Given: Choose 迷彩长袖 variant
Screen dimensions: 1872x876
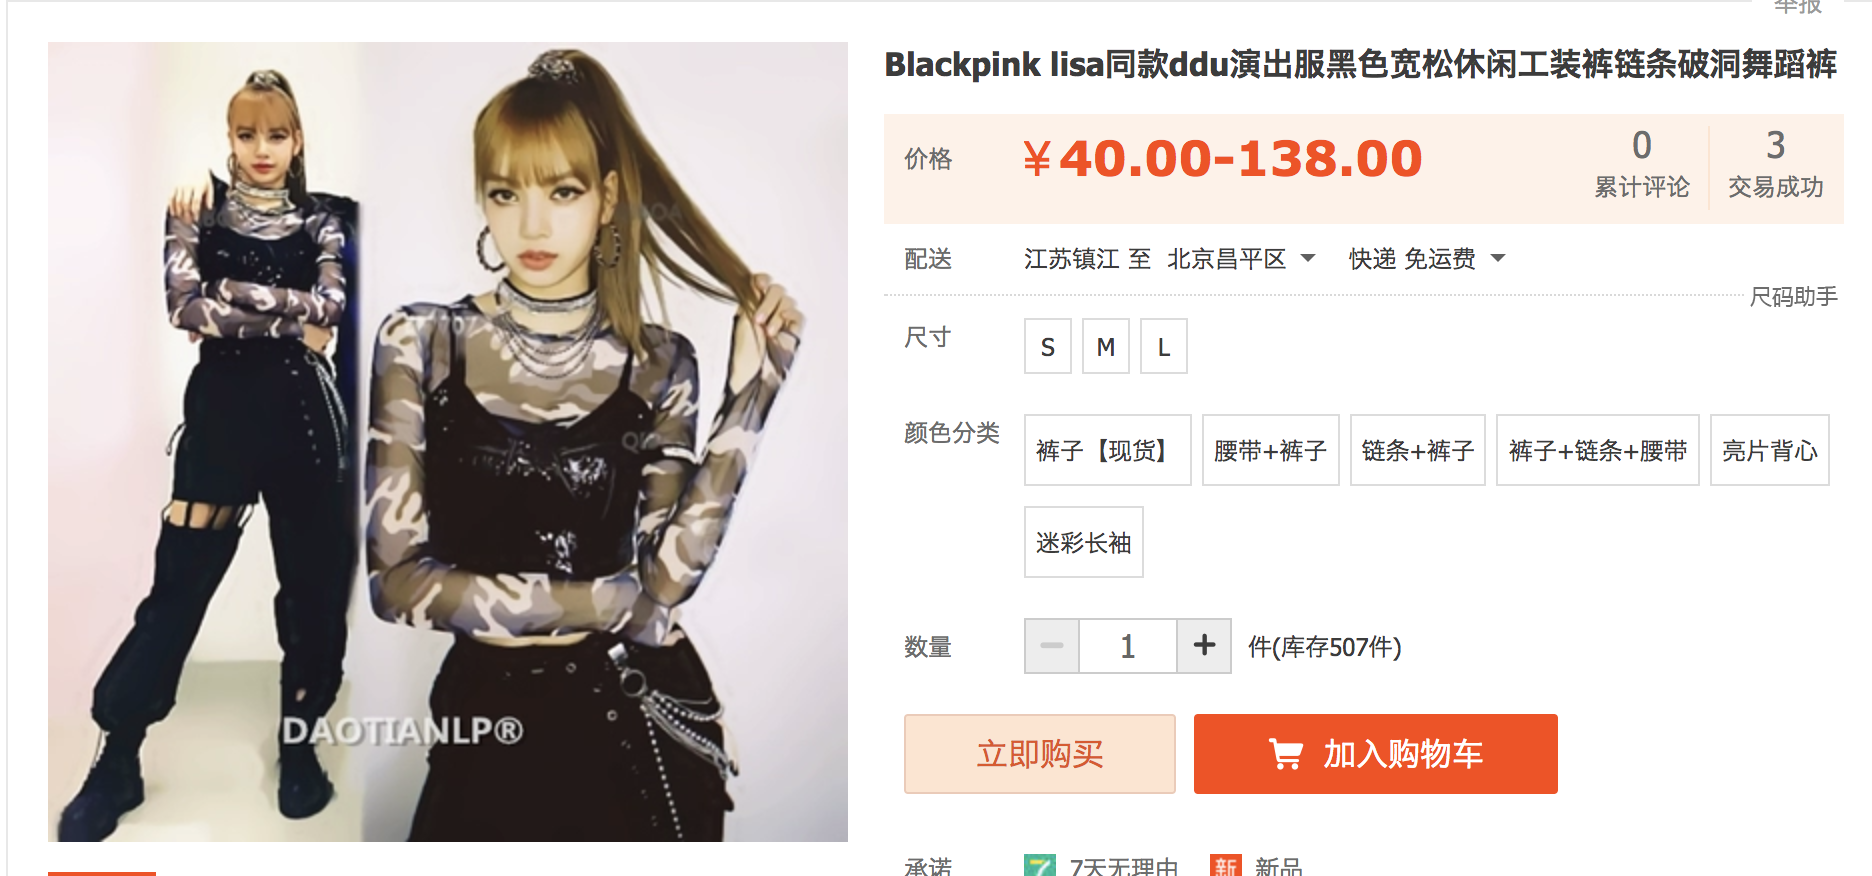Looking at the screenshot, I should (1084, 542).
